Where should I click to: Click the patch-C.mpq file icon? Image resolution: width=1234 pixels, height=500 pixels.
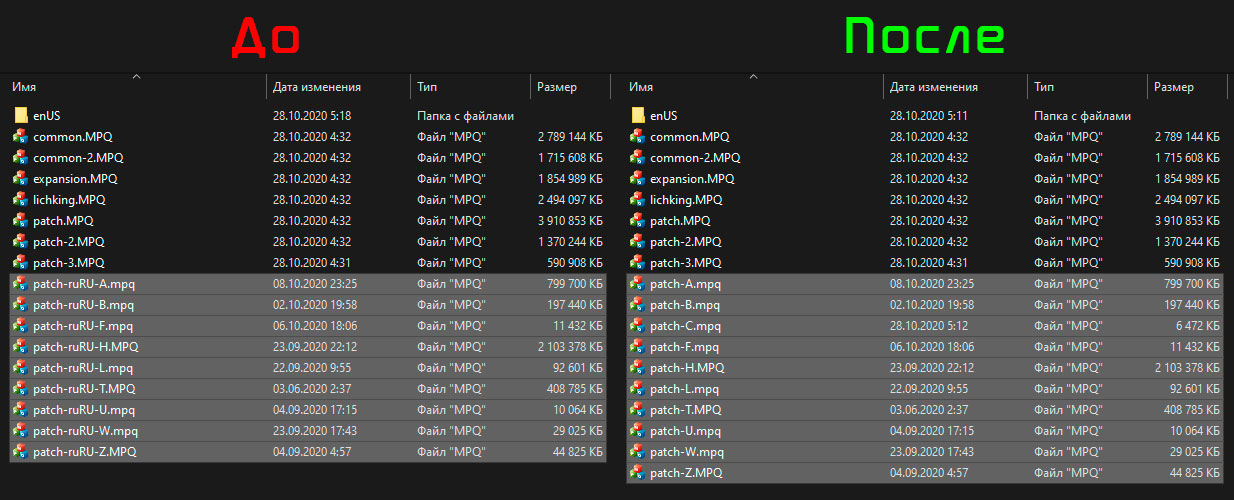click(x=638, y=326)
